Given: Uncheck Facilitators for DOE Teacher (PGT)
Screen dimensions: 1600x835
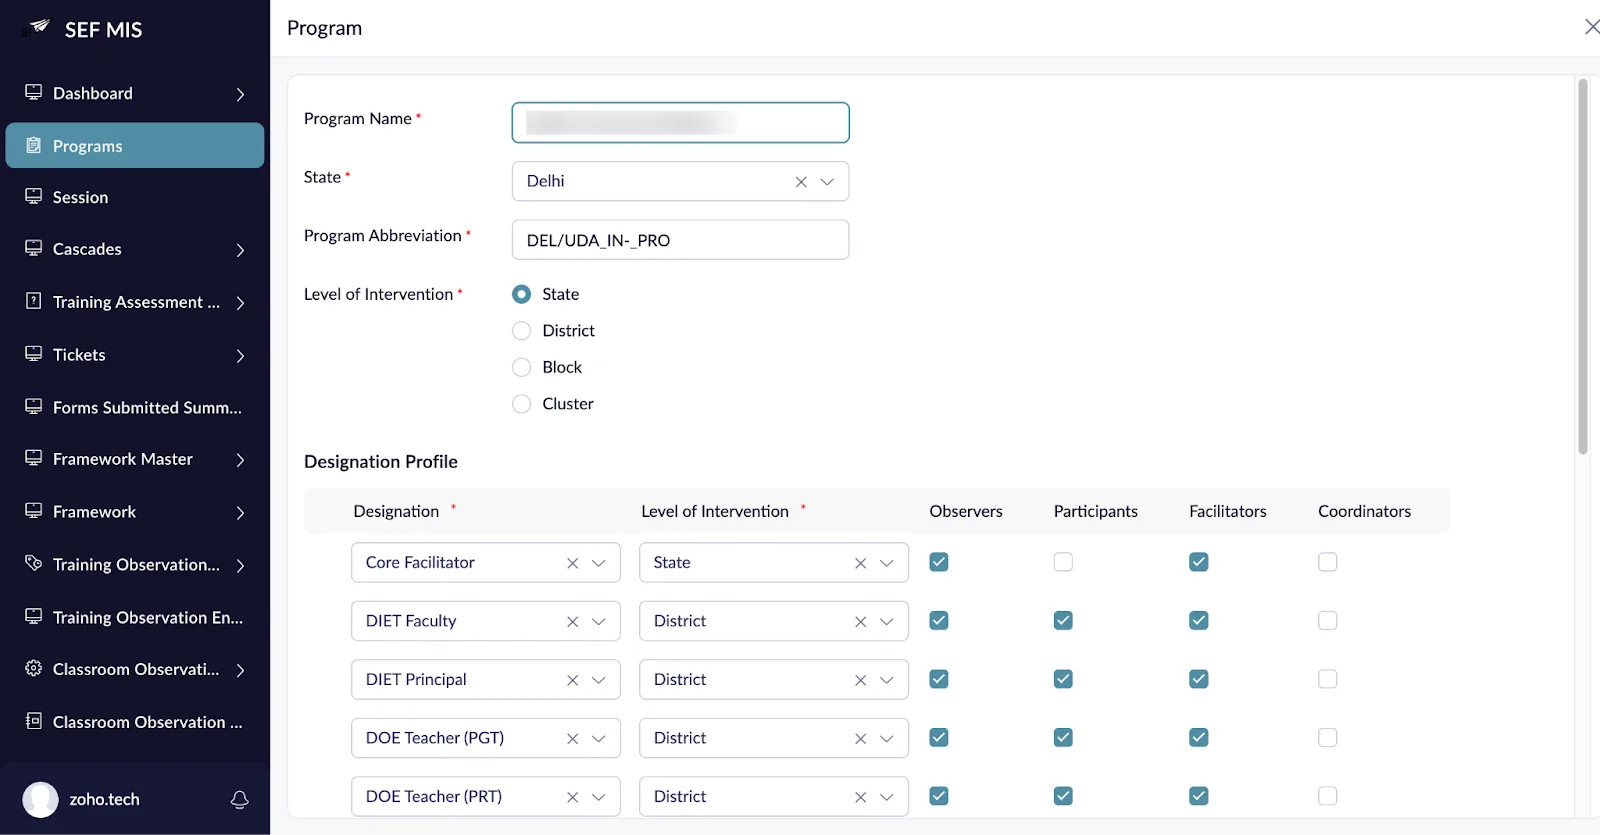Looking at the screenshot, I should click(1199, 737).
